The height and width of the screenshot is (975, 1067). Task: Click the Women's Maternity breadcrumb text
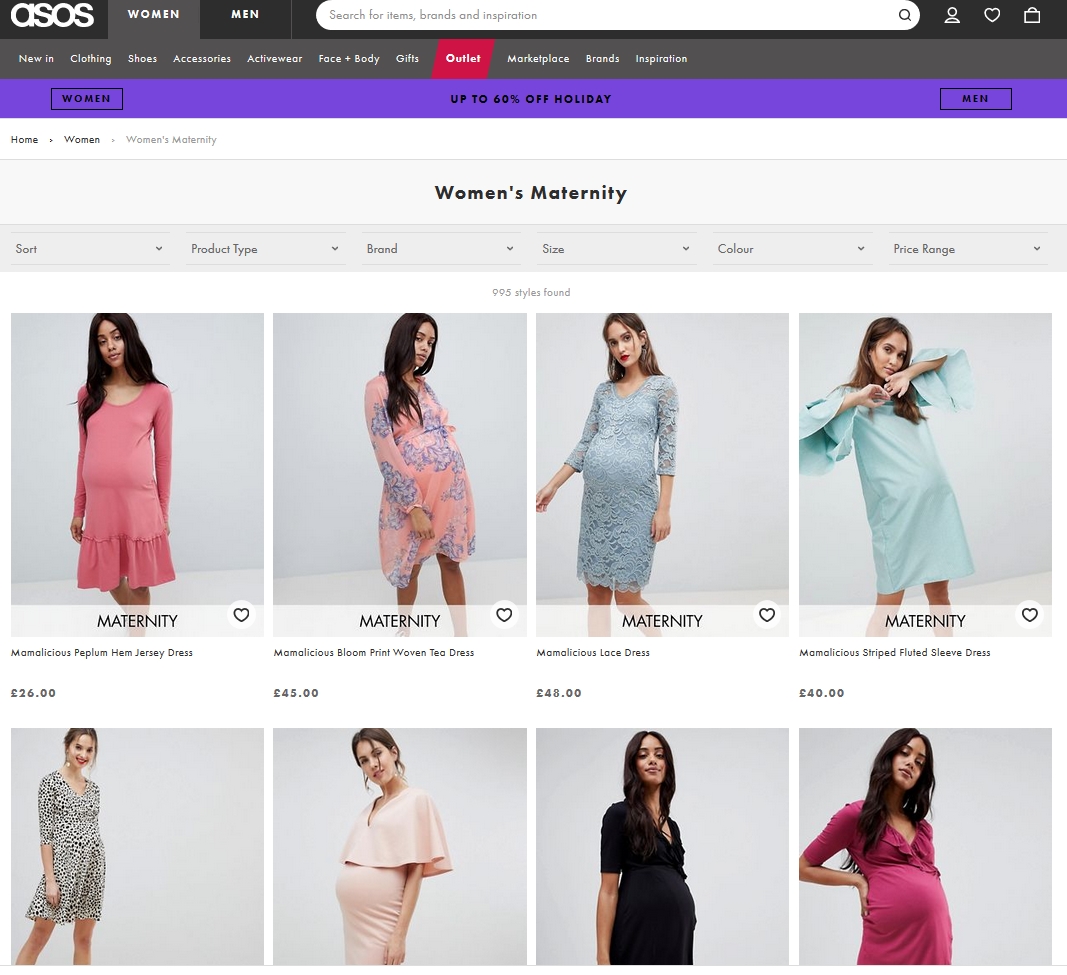tap(171, 139)
